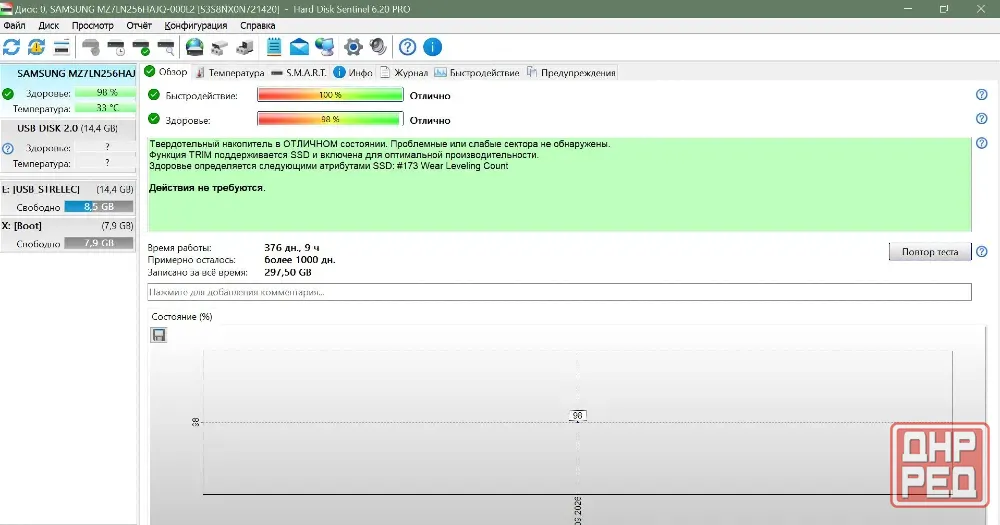The image size is (1000, 525).
Task: Click the '297,50 GB' written value
Action: 288,272
